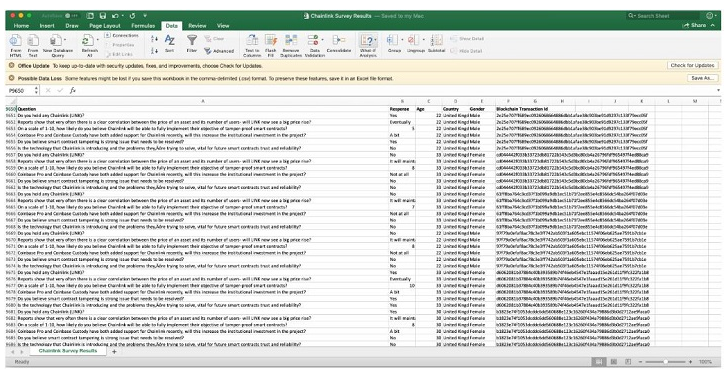The height and width of the screenshot is (369, 727).
Task: Select the Chainlink Survey Results sheet tab
Action: pos(68,351)
